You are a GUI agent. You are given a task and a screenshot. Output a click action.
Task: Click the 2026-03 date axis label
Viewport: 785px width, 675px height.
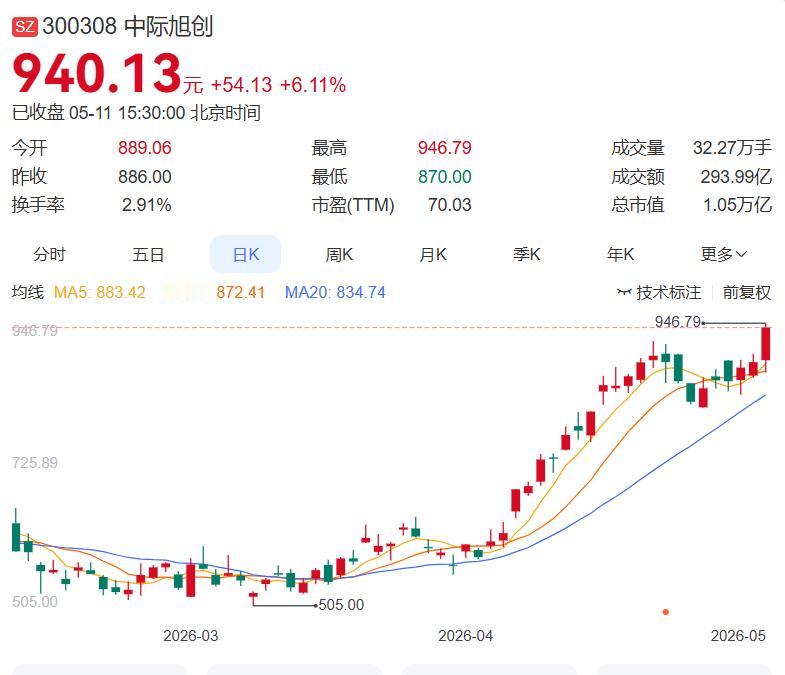[x=191, y=636]
